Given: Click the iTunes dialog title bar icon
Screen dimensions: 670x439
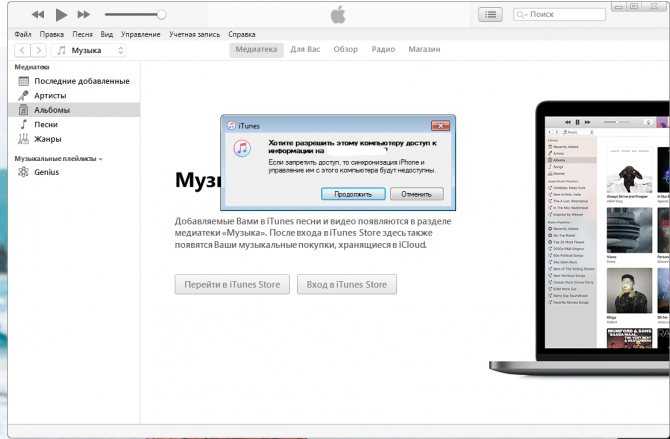Looking at the screenshot, I should (x=231, y=126).
